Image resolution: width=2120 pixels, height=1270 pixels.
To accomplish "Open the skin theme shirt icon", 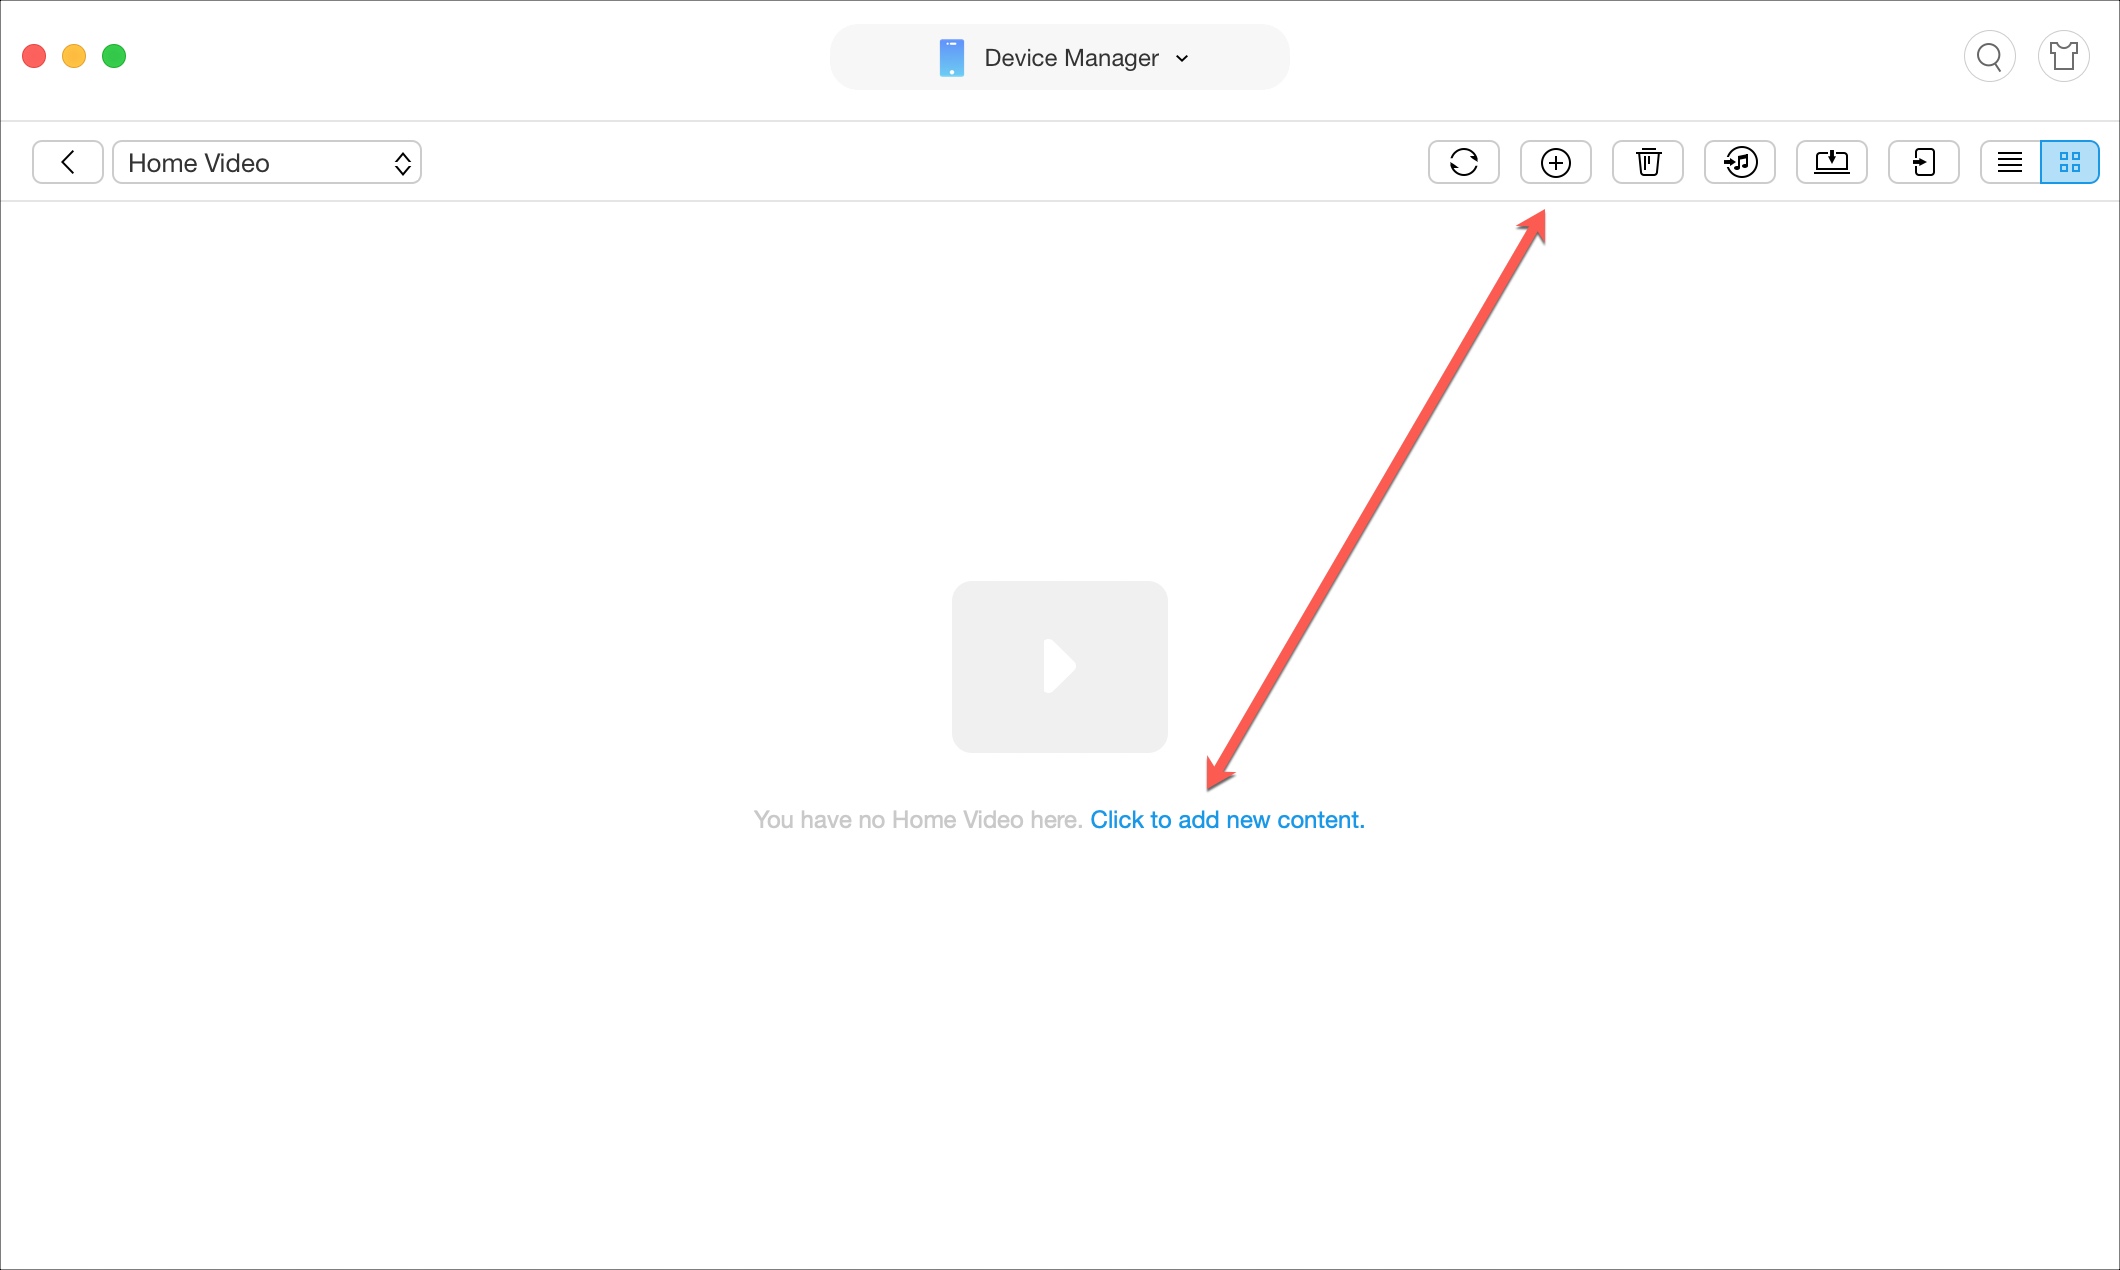I will click(x=2063, y=57).
